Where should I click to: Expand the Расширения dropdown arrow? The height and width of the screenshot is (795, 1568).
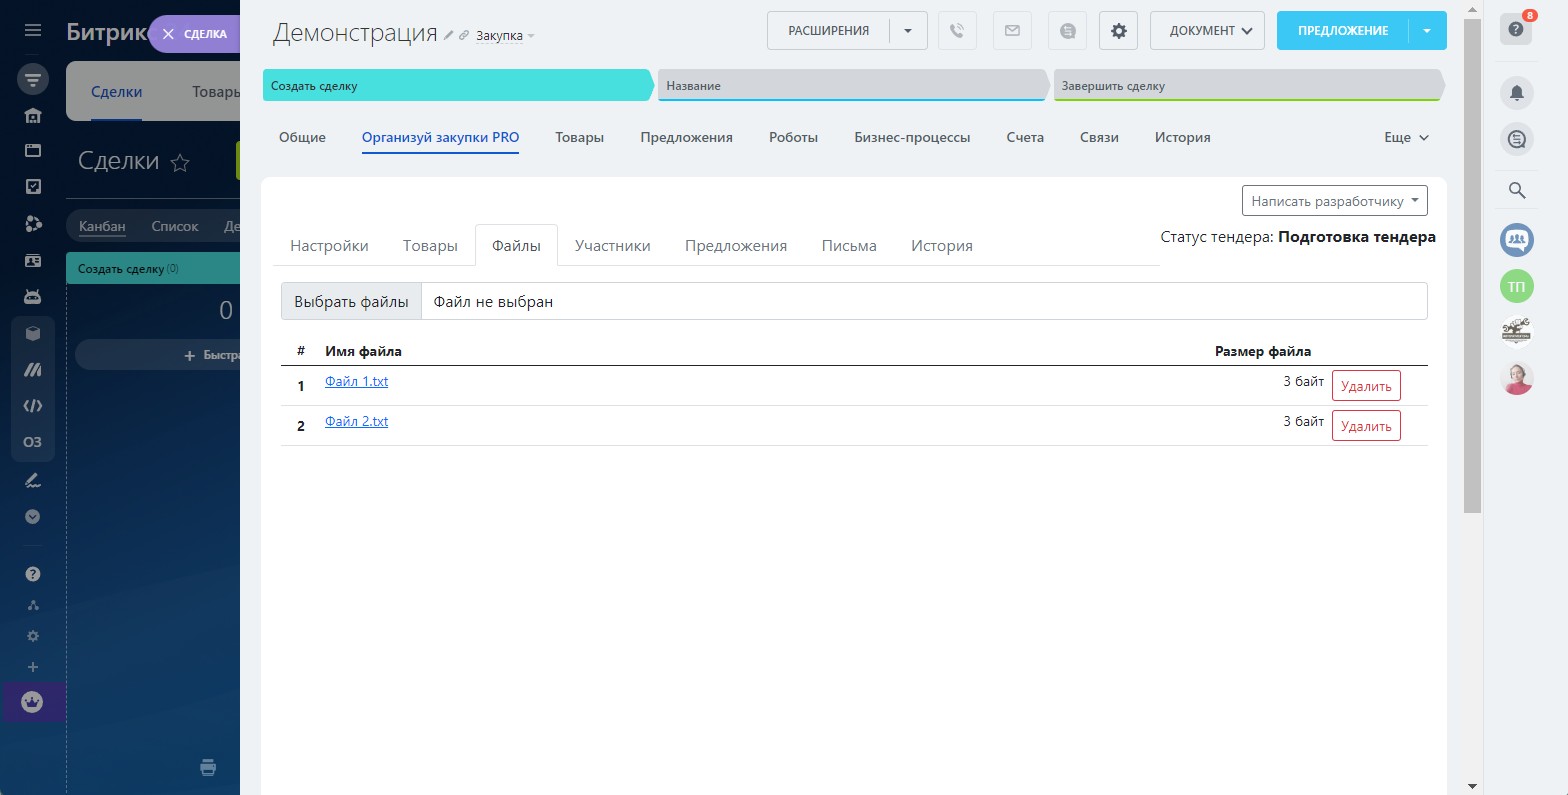[908, 31]
